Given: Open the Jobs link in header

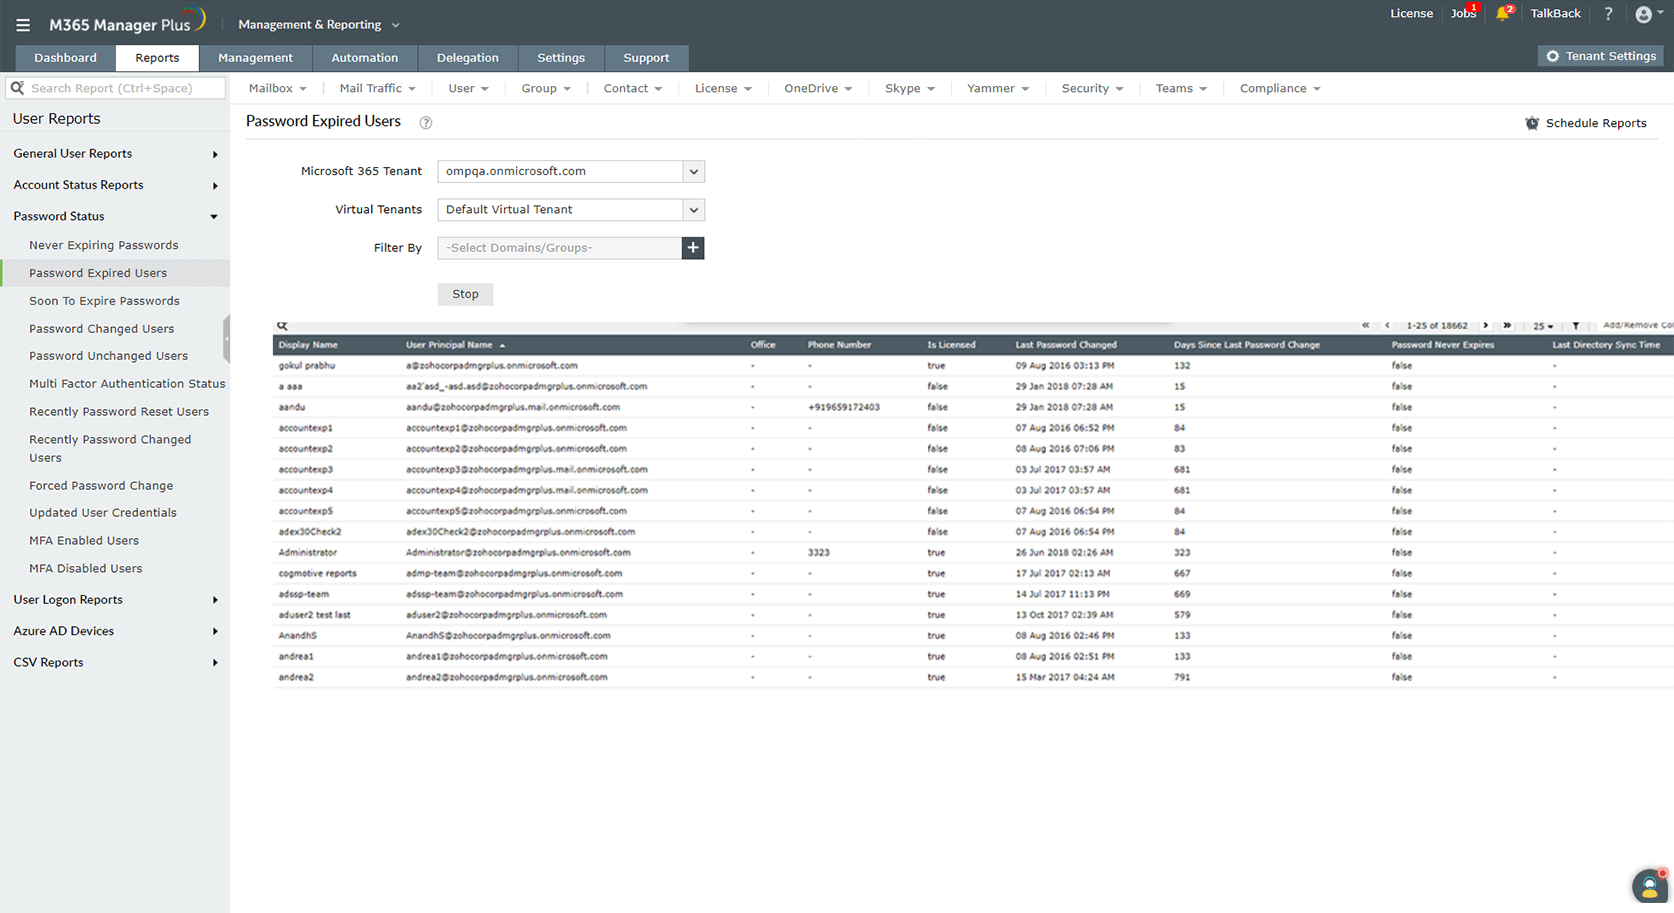Looking at the screenshot, I should pos(1463,14).
